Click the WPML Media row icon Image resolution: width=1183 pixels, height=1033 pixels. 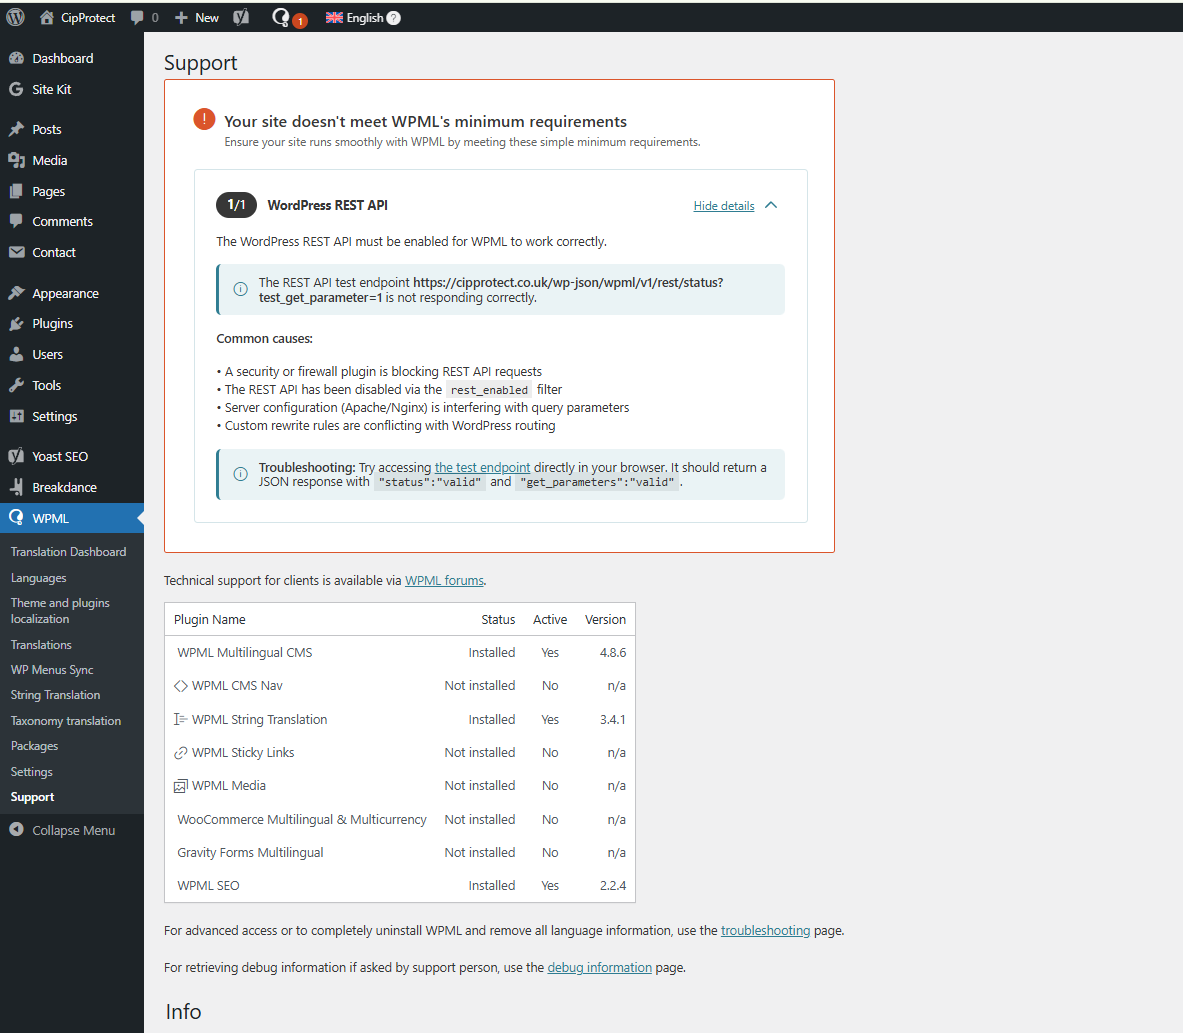point(180,786)
